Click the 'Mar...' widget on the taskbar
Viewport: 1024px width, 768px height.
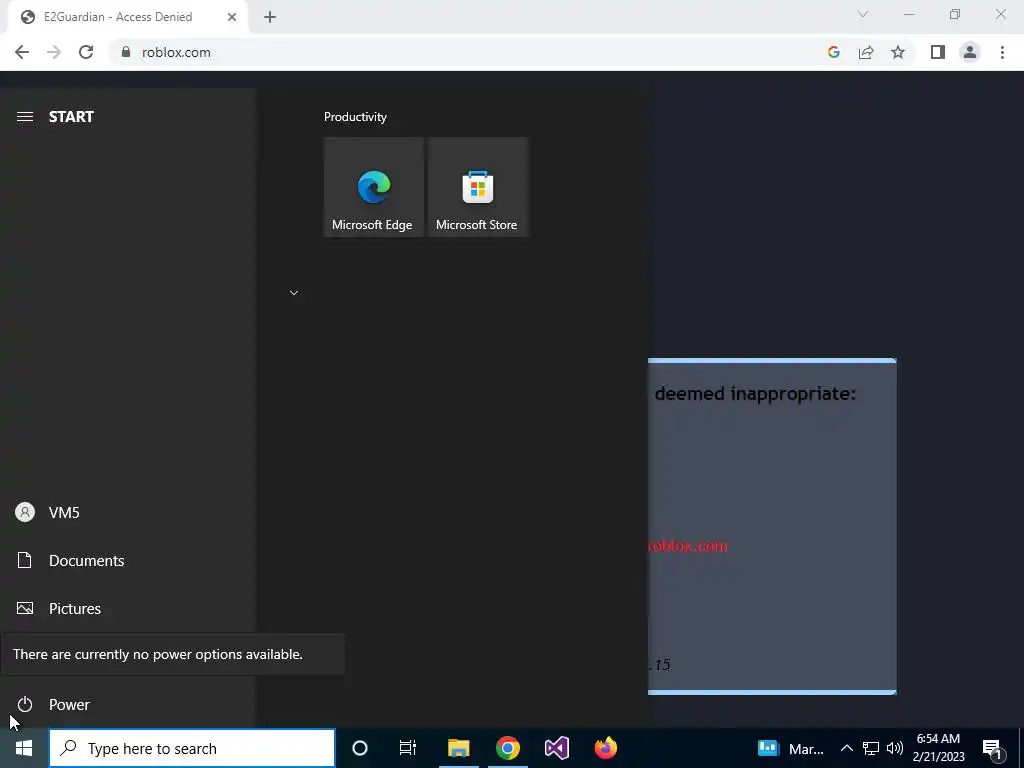pyautogui.click(x=791, y=748)
